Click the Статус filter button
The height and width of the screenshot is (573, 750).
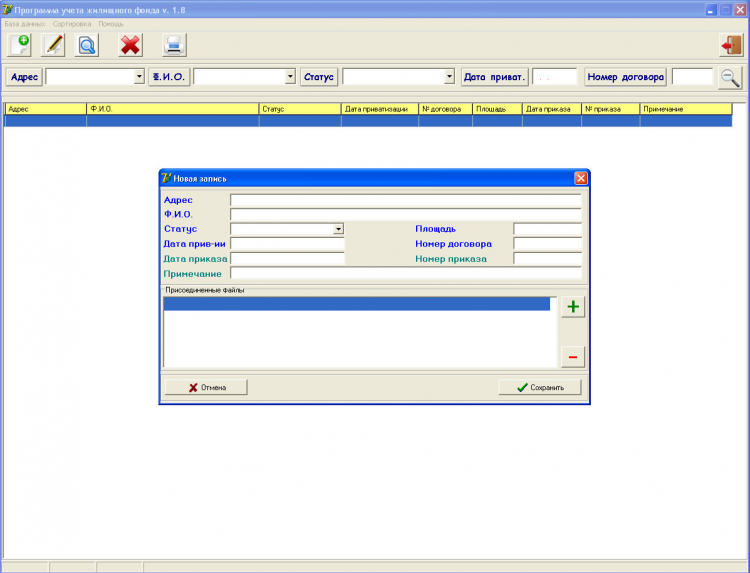pyautogui.click(x=319, y=77)
